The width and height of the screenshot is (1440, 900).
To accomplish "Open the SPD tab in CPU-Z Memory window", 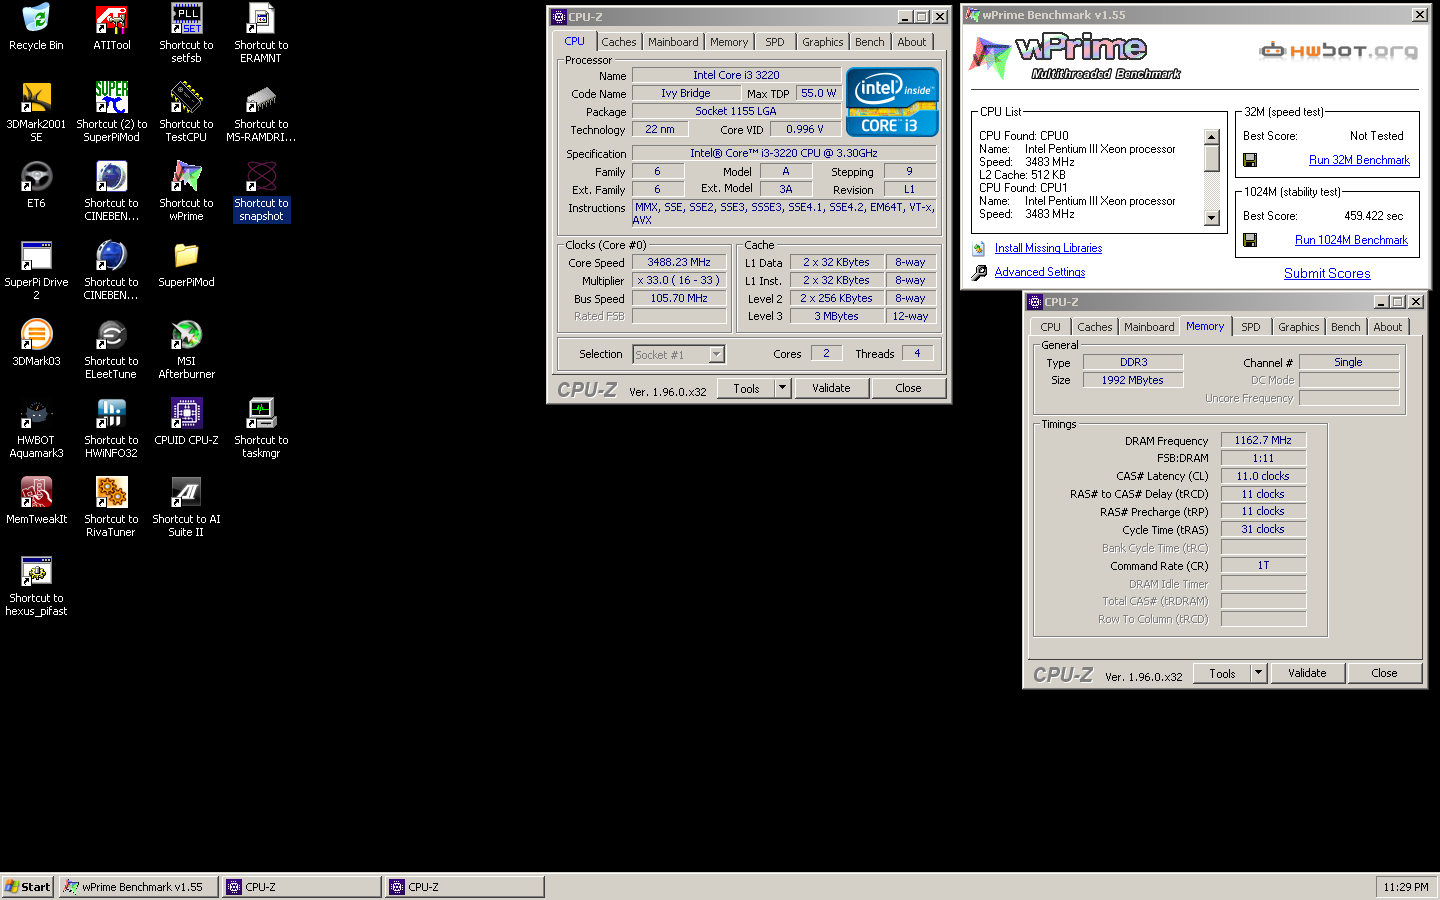I will pyautogui.click(x=1251, y=327).
